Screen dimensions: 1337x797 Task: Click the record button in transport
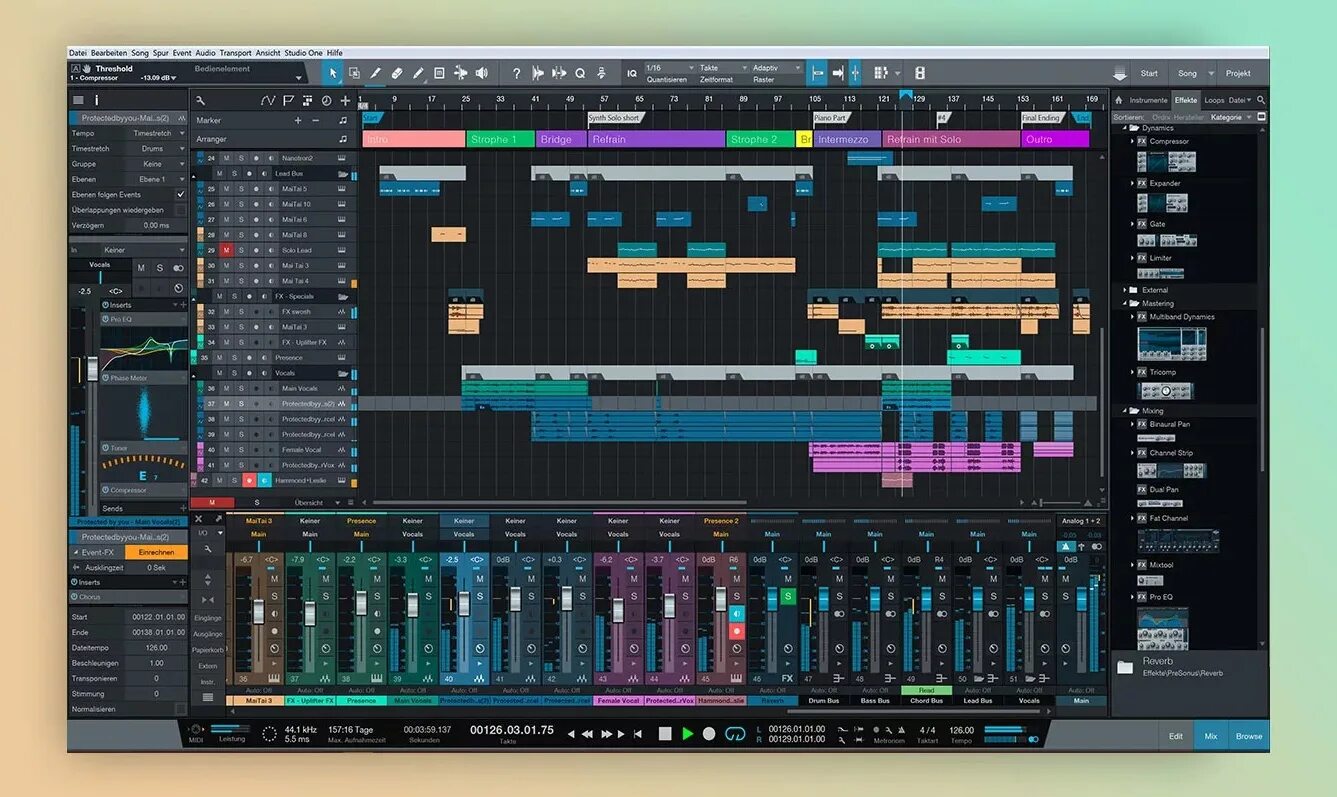click(709, 733)
